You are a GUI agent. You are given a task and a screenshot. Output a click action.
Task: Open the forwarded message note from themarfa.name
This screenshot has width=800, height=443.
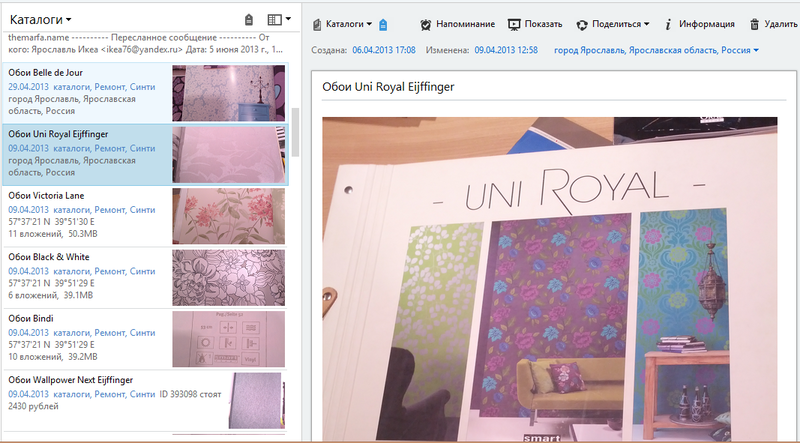145,44
